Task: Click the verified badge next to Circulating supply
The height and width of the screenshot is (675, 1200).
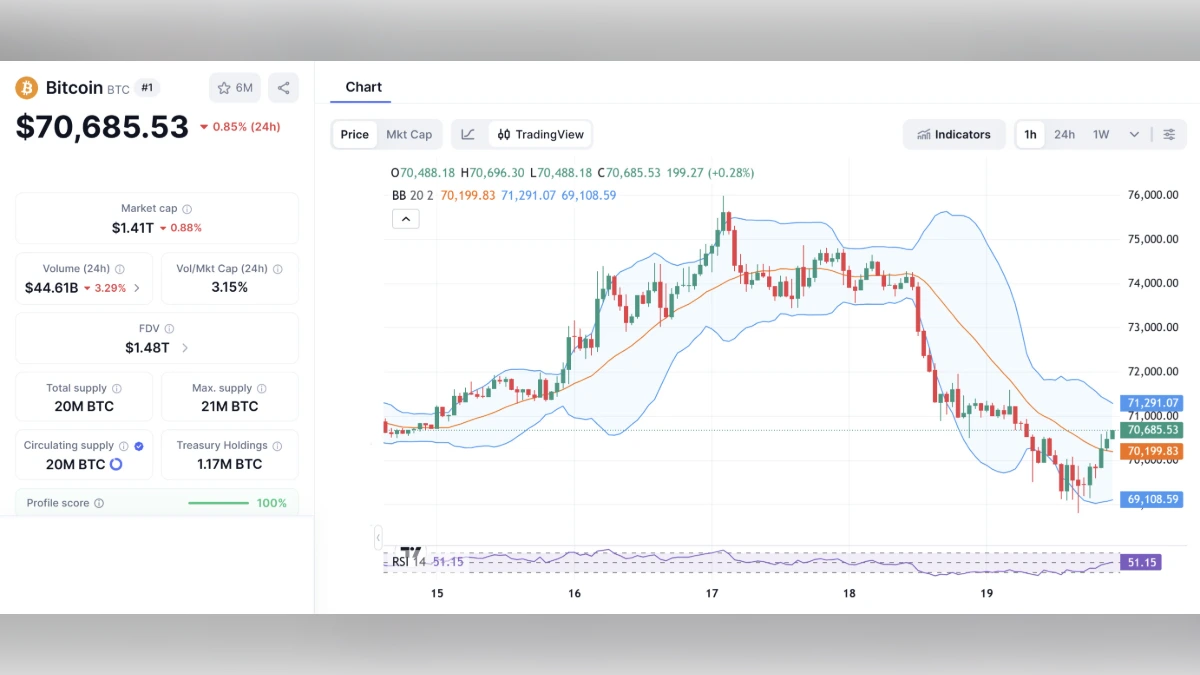Action: pyautogui.click(x=139, y=446)
